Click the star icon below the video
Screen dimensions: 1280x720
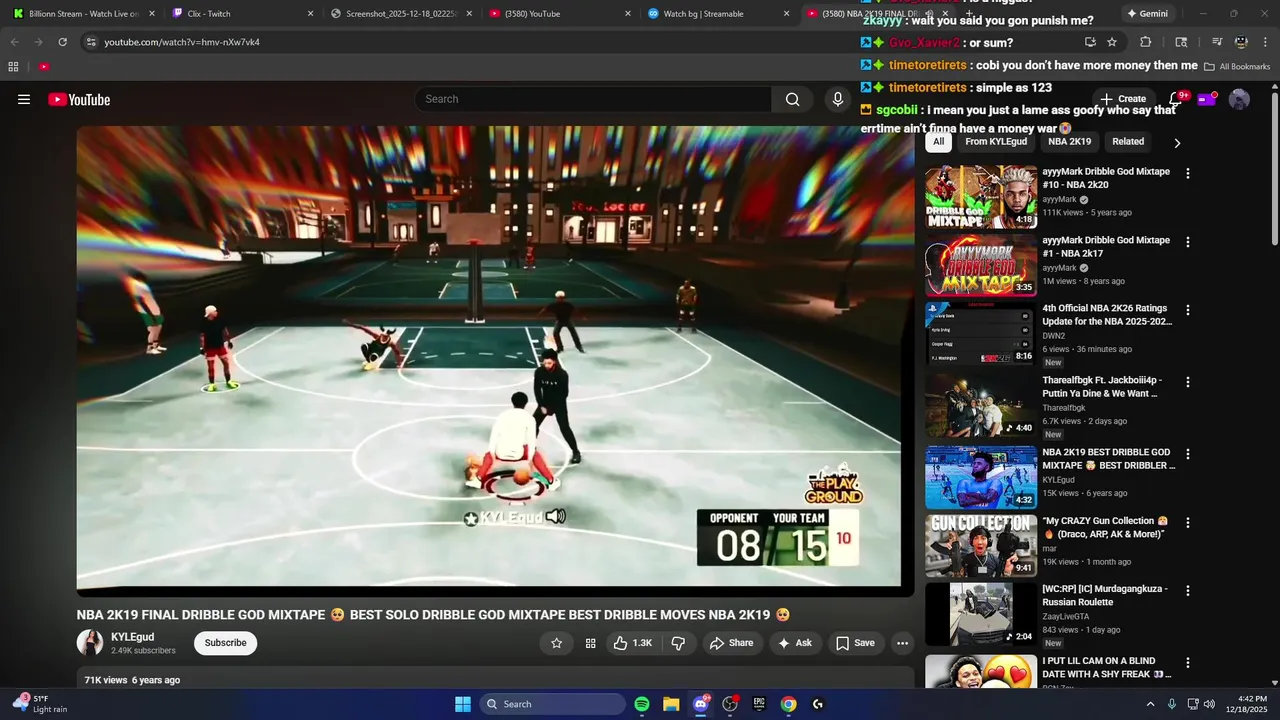[557, 643]
